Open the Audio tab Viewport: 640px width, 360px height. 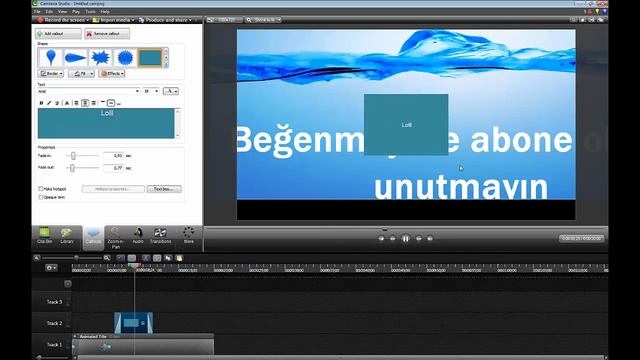(138, 236)
